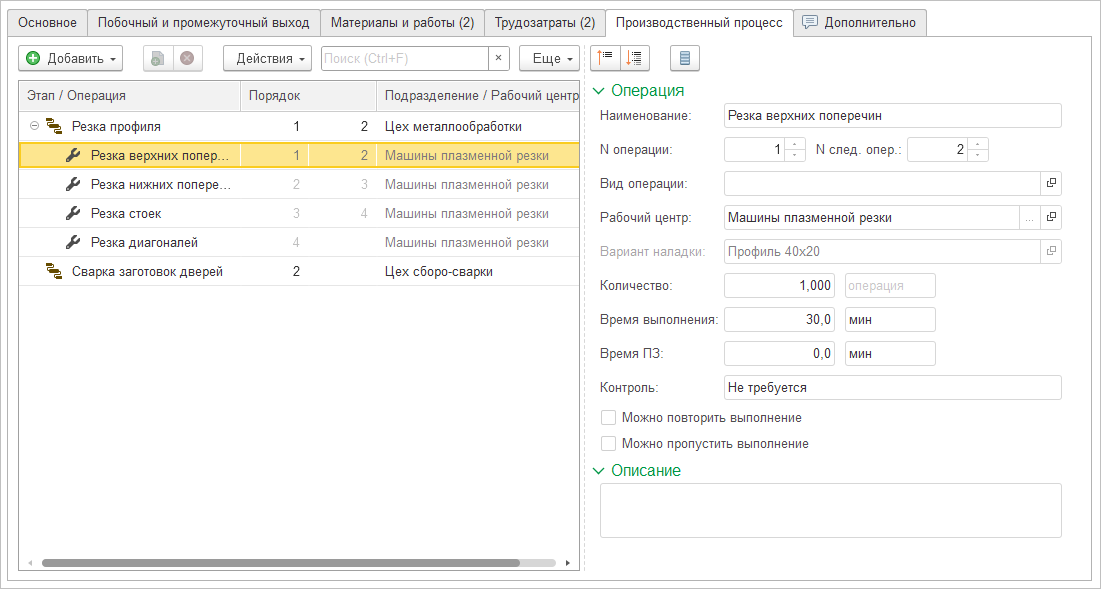Enable Можно повторить выполнение checkbox
Viewport: 1101px width, 589px height.
point(608,418)
